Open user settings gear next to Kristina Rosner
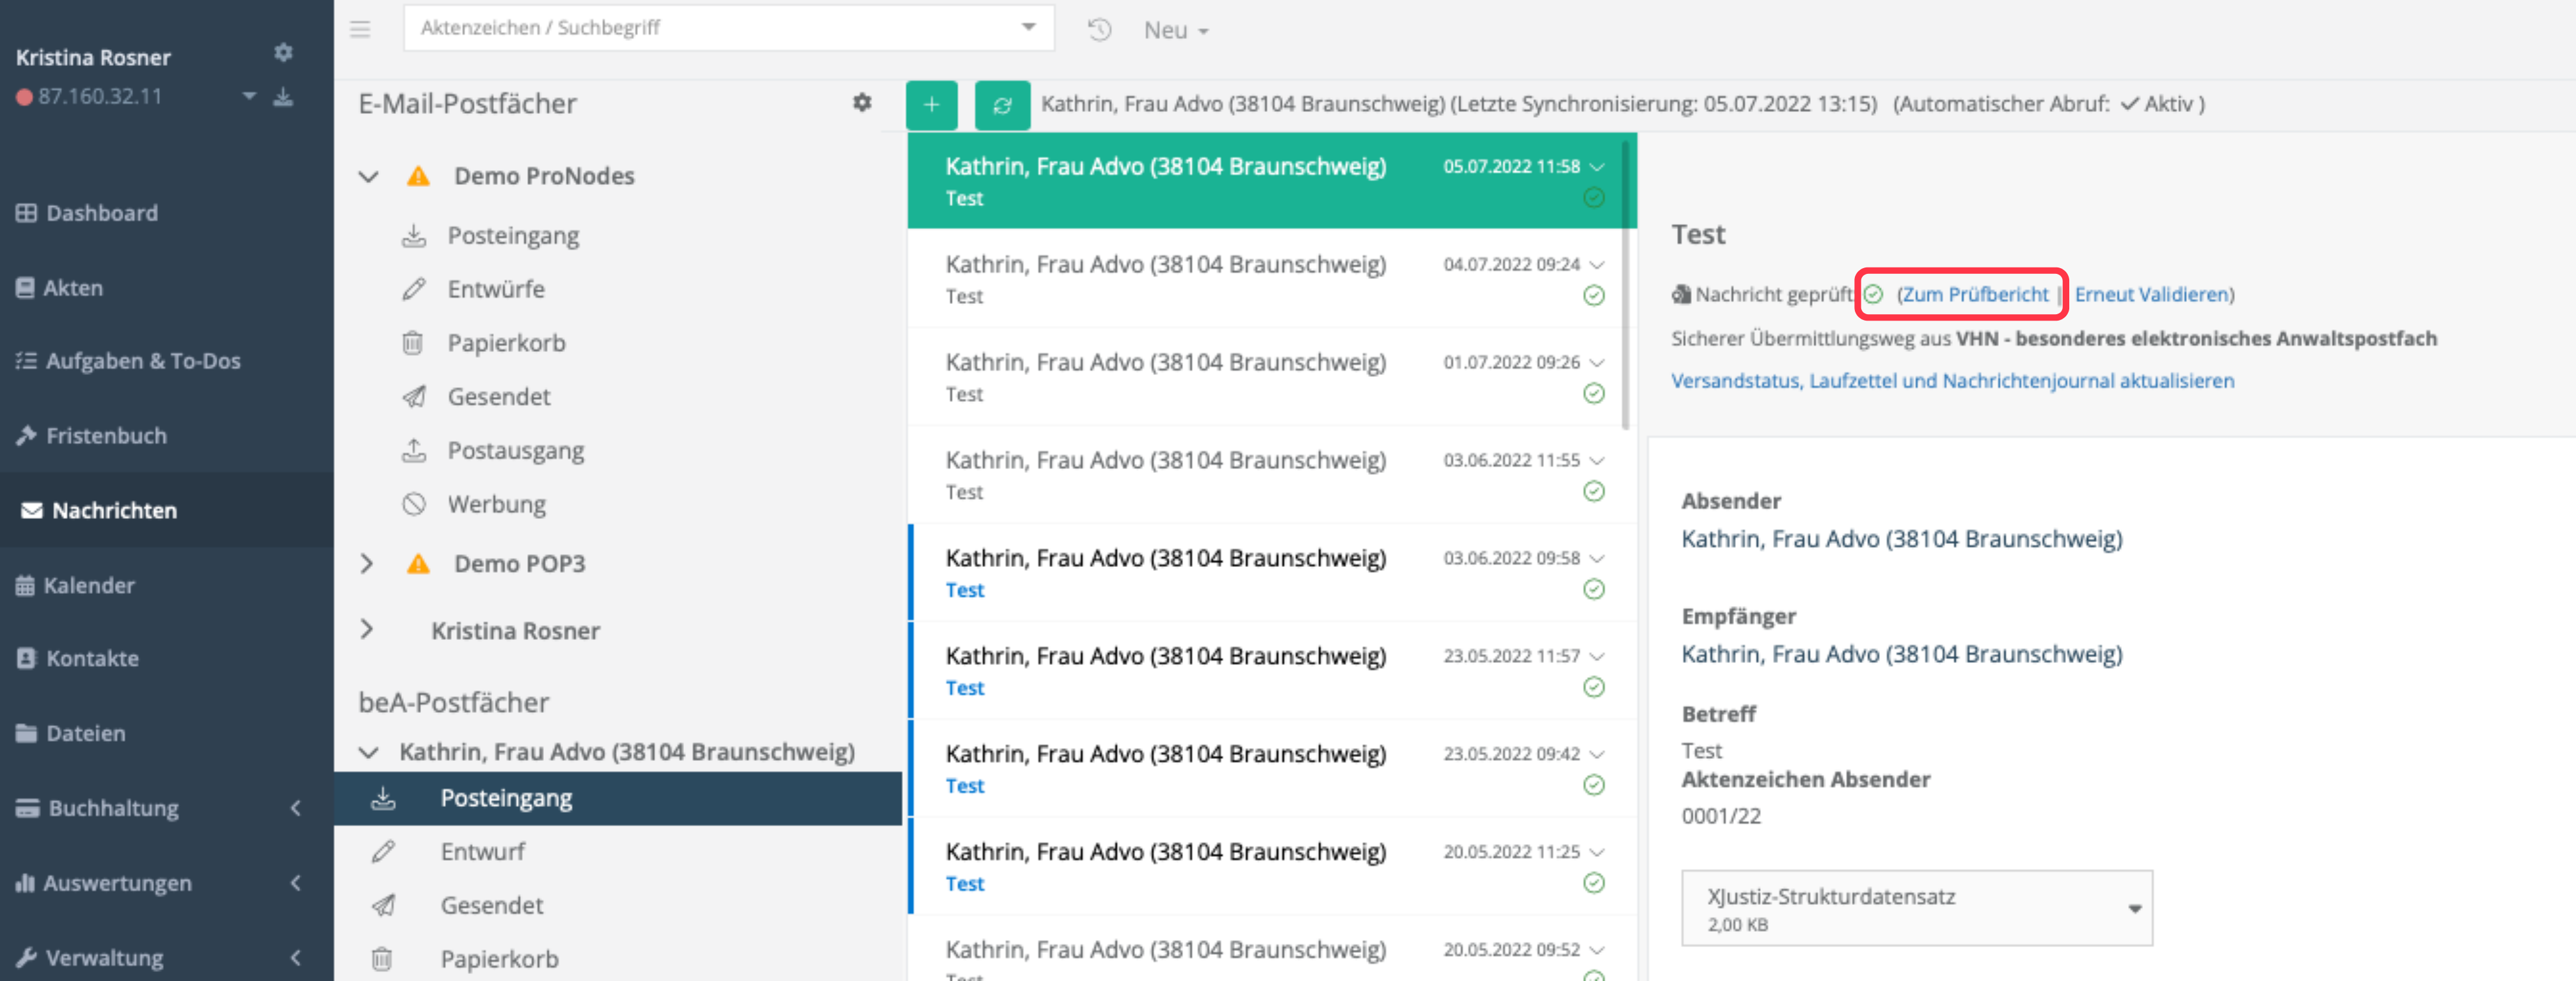 coord(283,52)
